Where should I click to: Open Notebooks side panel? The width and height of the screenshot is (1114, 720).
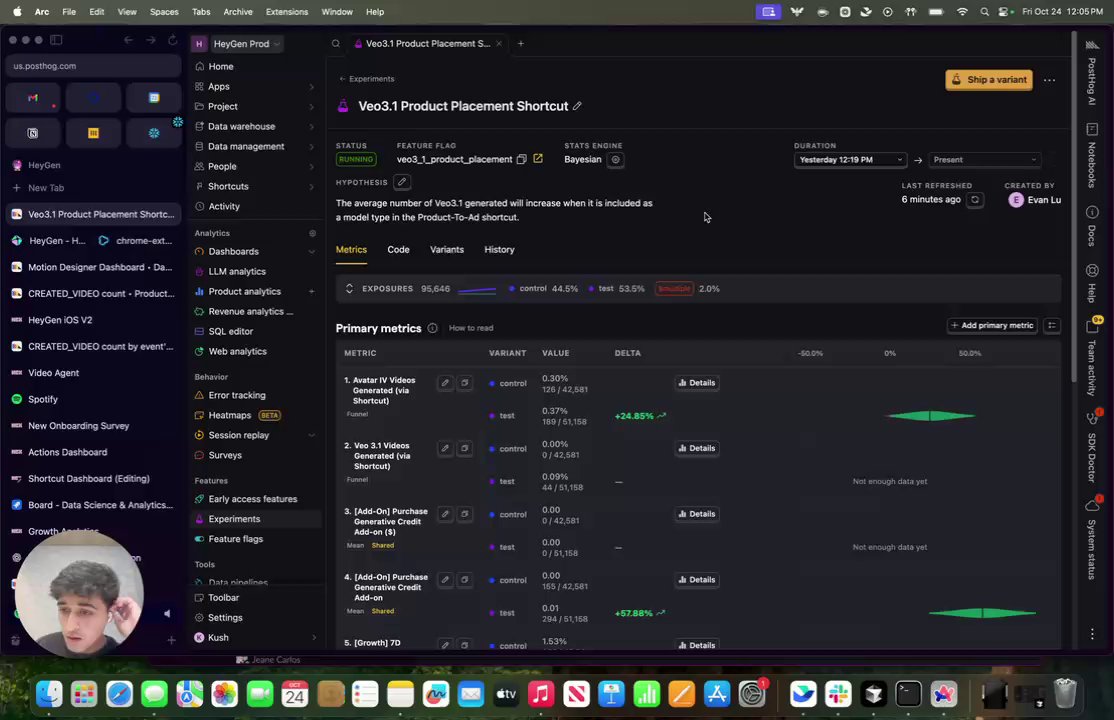1092,156
